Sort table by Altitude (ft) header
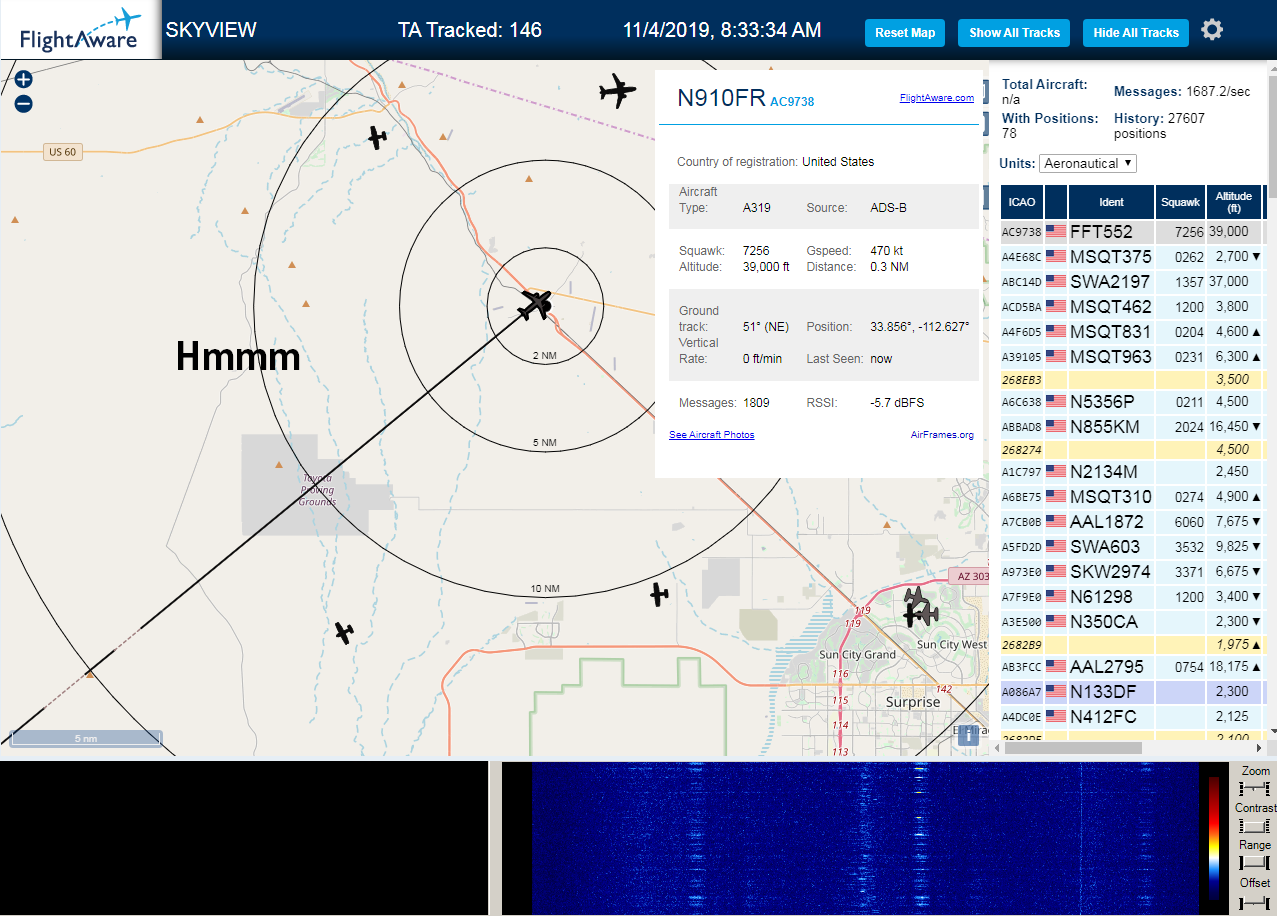Viewport: 1277px width, 917px height. pos(1234,202)
